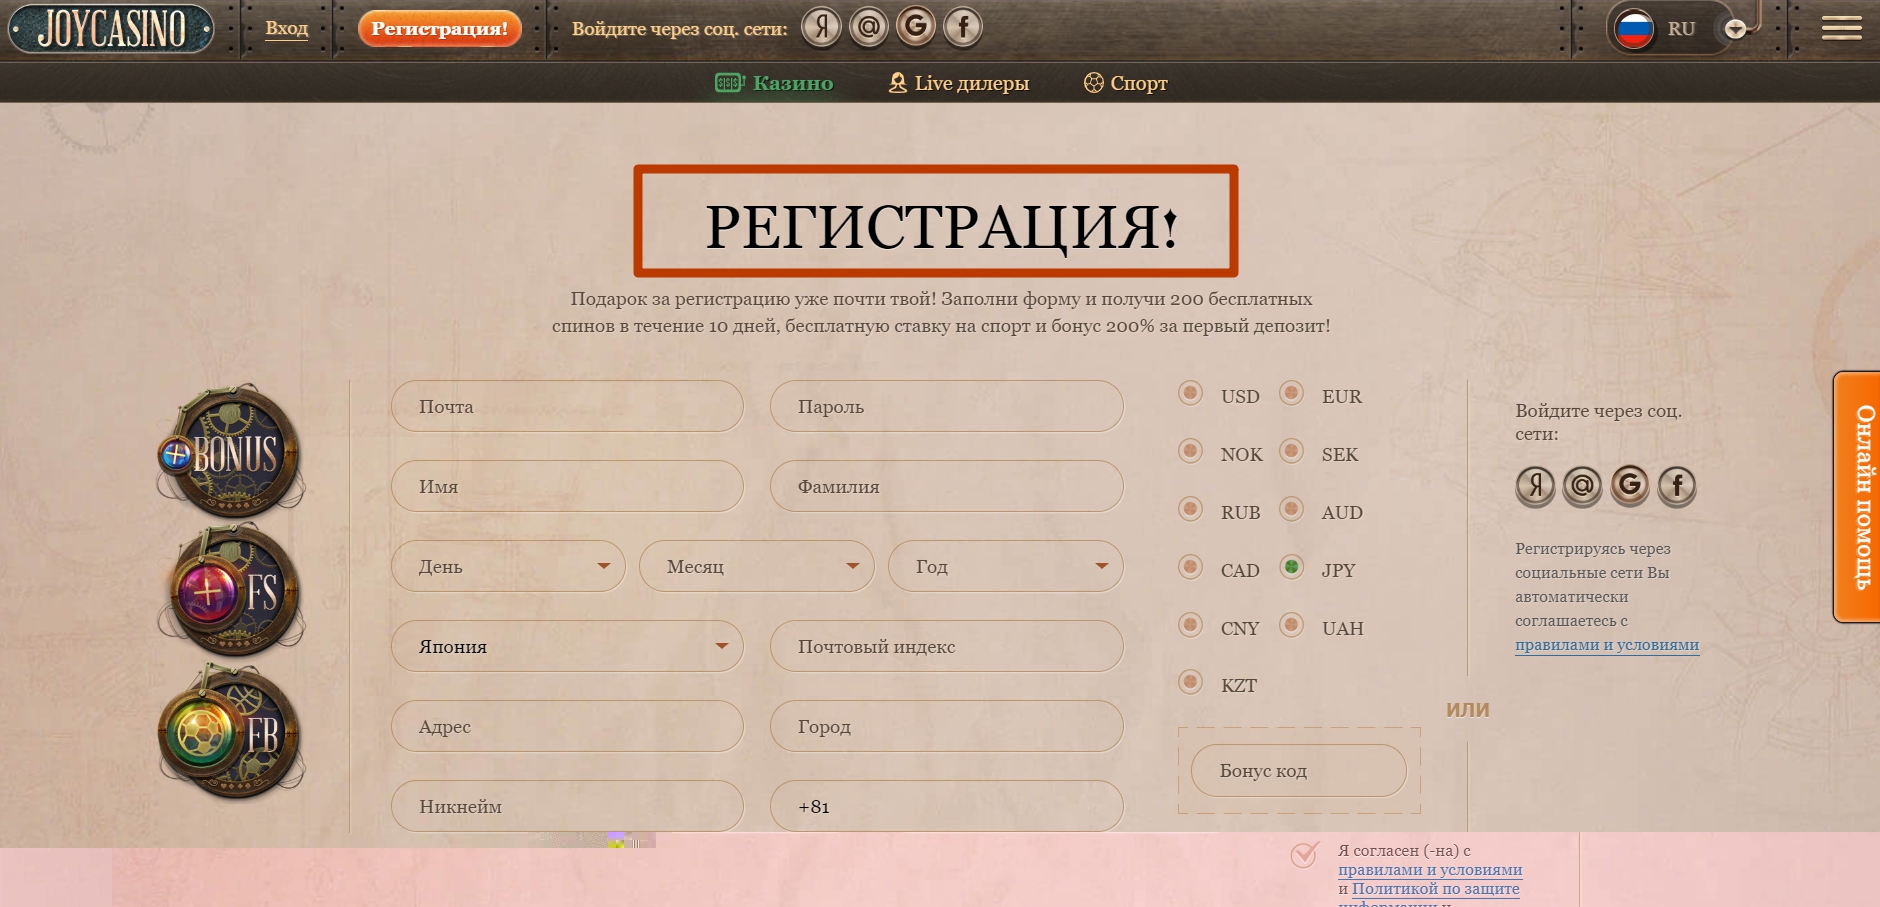Click the Google login icon in header
This screenshot has height=907, width=1880.
pos(915,27)
